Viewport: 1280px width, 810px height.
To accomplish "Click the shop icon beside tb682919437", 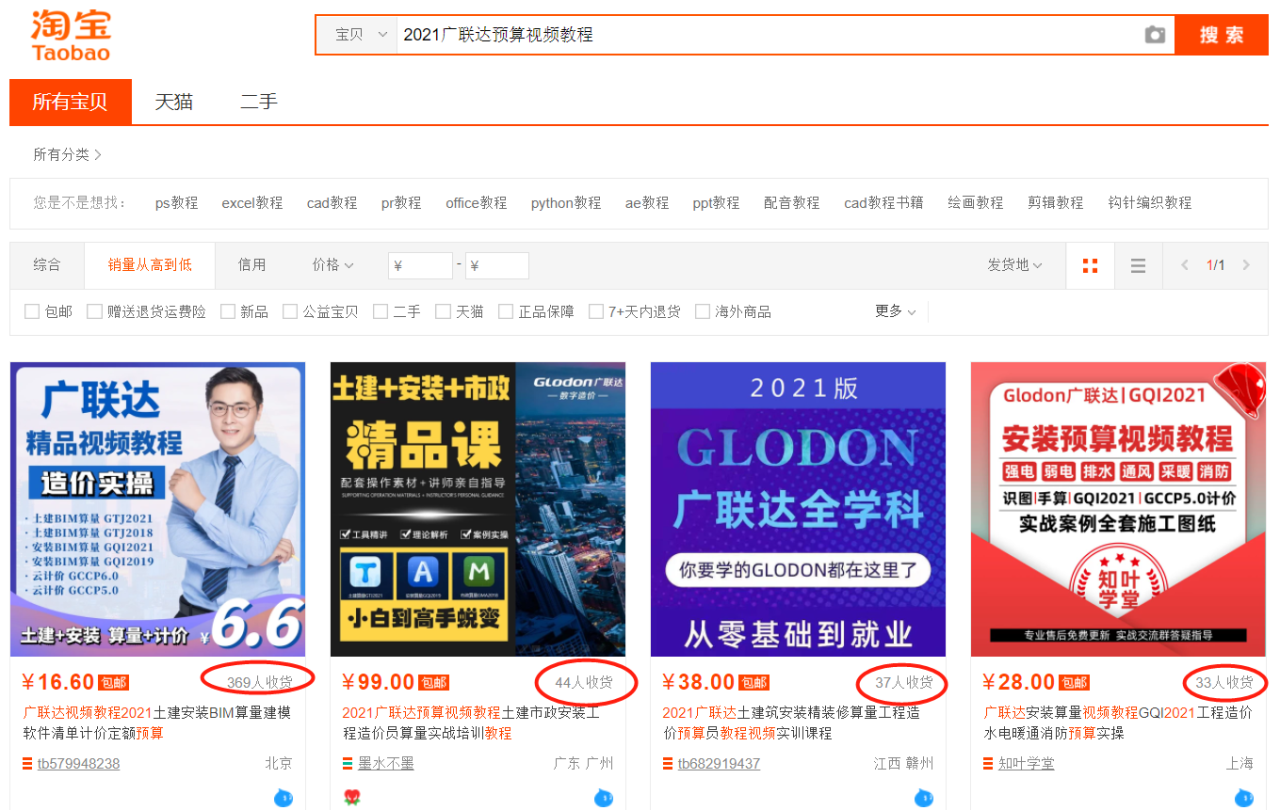I will [x=668, y=764].
